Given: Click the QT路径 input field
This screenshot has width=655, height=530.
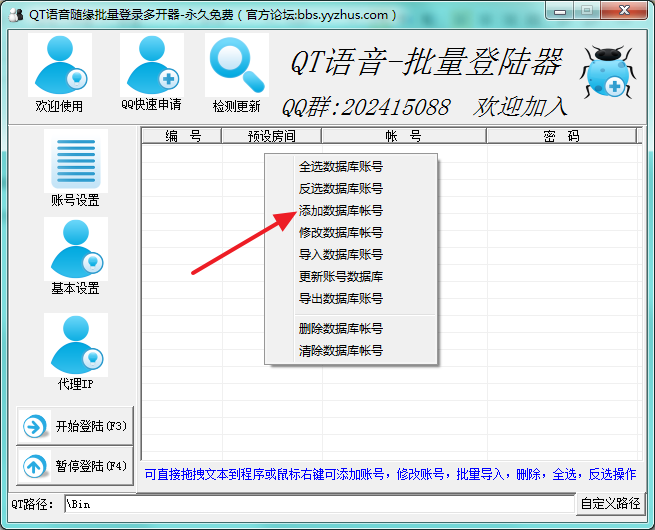Looking at the screenshot, I should tap(318, 504).
